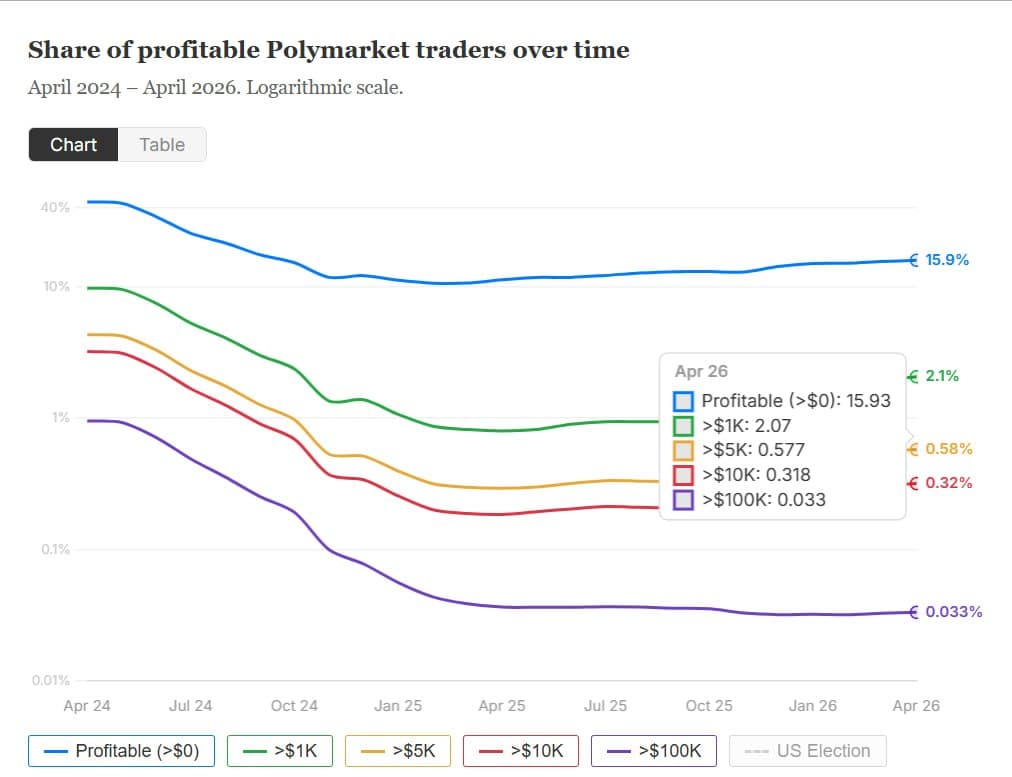The width and height of the screenshot is (1012, 777).
Task: Click the yellow >$5K swatch in tooltip
Action: coord(683,450)
